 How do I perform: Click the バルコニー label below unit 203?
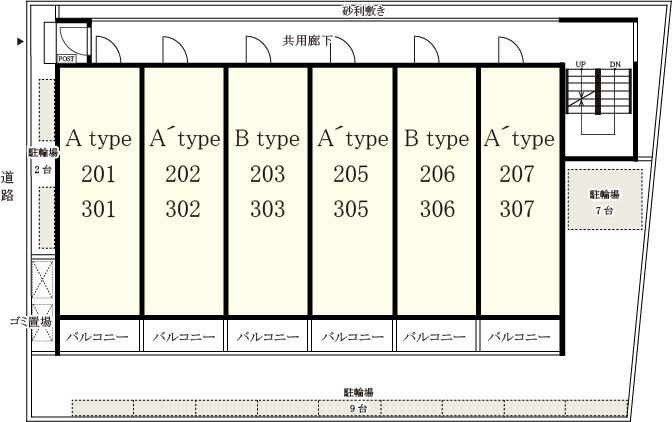(268, 336)
